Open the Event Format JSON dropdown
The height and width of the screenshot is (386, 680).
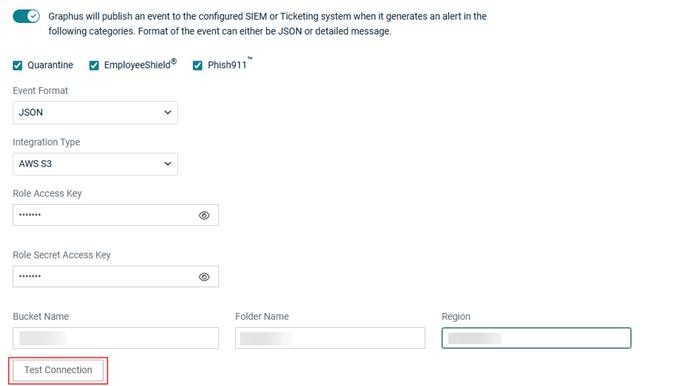95,113
